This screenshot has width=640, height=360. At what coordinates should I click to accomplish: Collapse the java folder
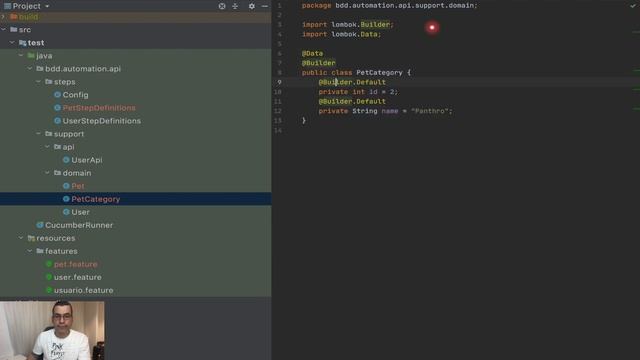(x=21, y=56)
